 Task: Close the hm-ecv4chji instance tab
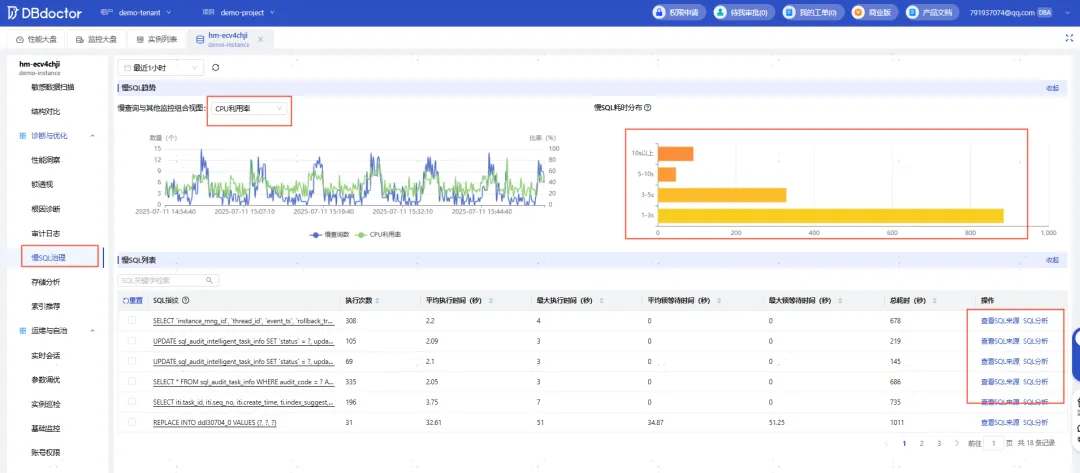coord(260,39)
